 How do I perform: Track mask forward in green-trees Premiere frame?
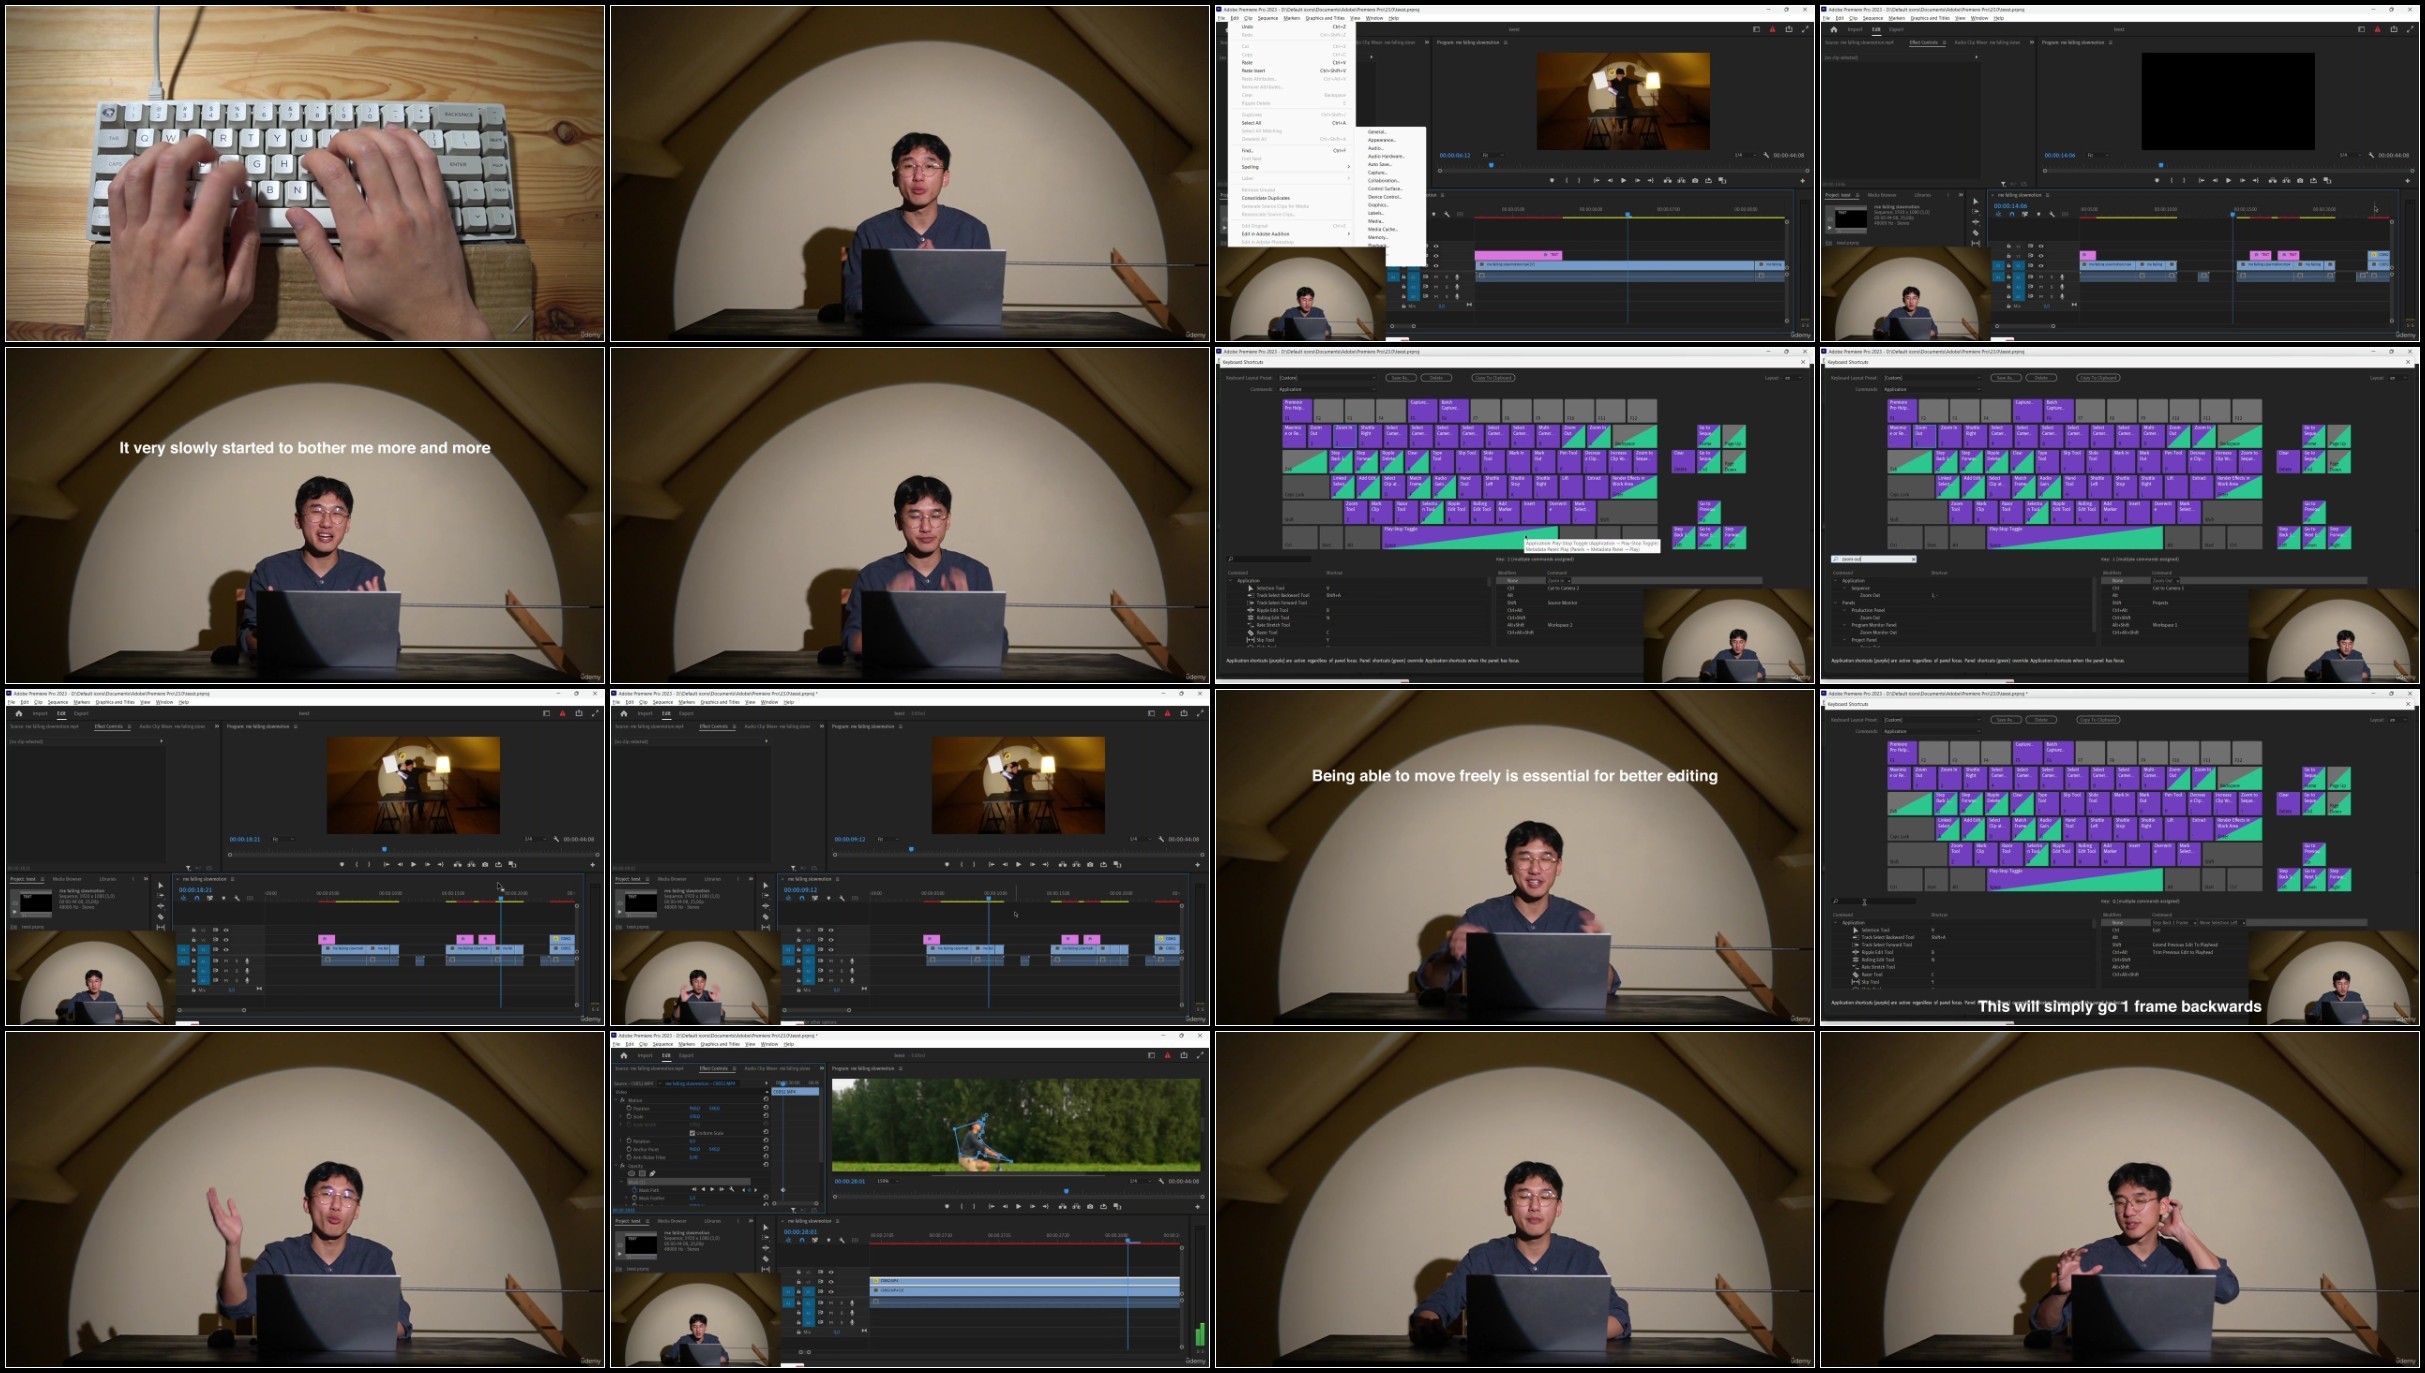tap(712, 1189)
